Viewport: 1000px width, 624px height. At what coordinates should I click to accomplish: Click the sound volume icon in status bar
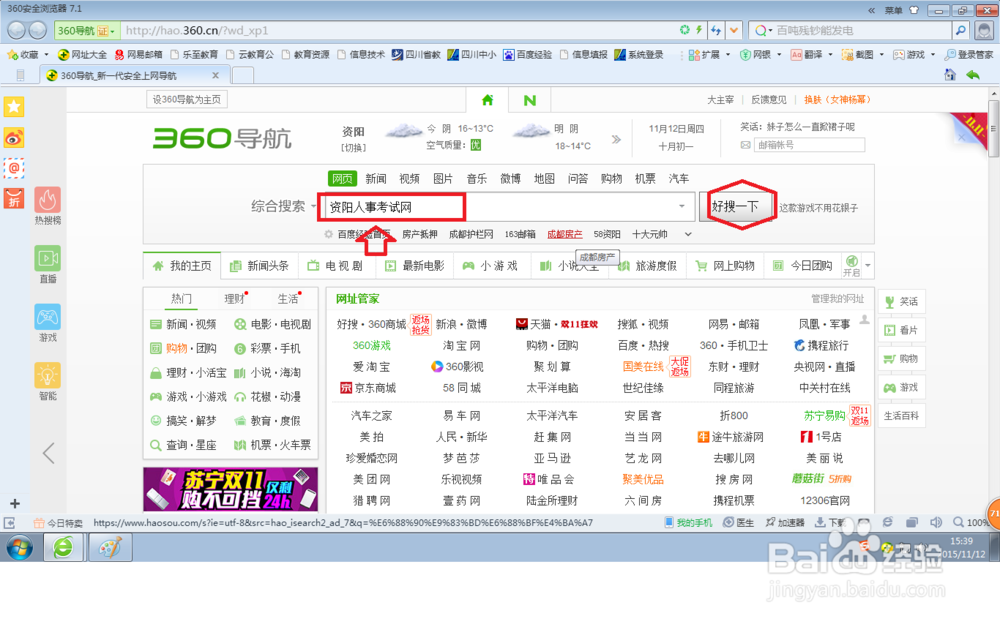(x=936, y=523)
